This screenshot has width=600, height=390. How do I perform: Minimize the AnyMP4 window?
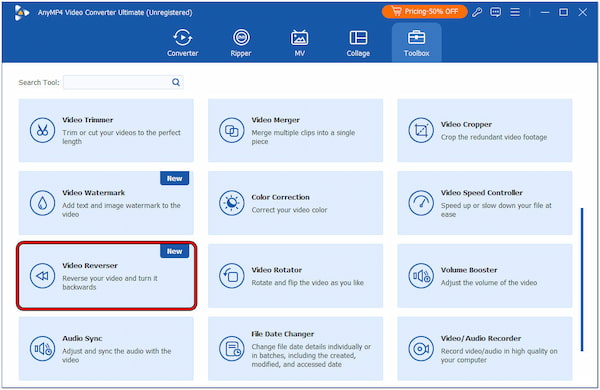coord(545,12)
